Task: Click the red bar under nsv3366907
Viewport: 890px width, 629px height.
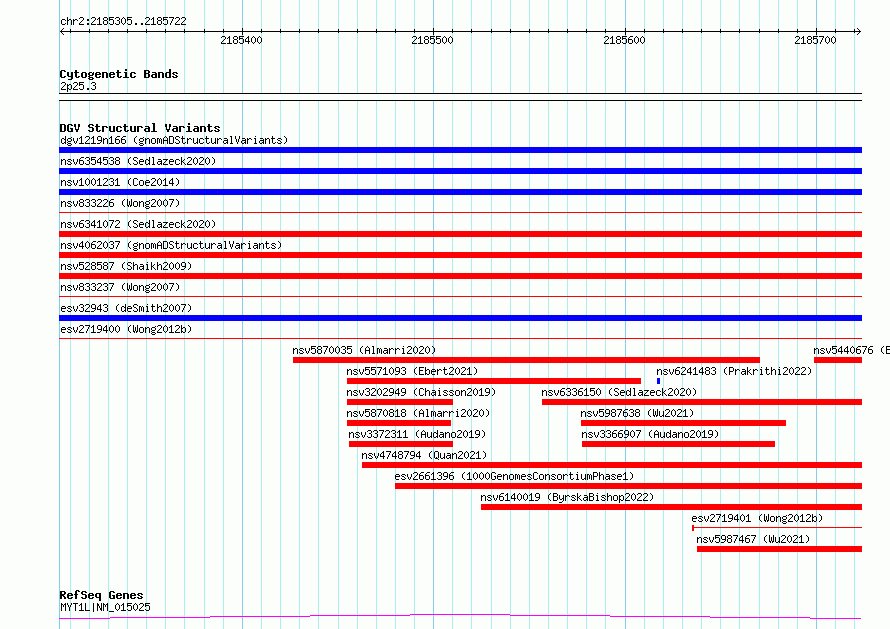Action: point(678,444)
